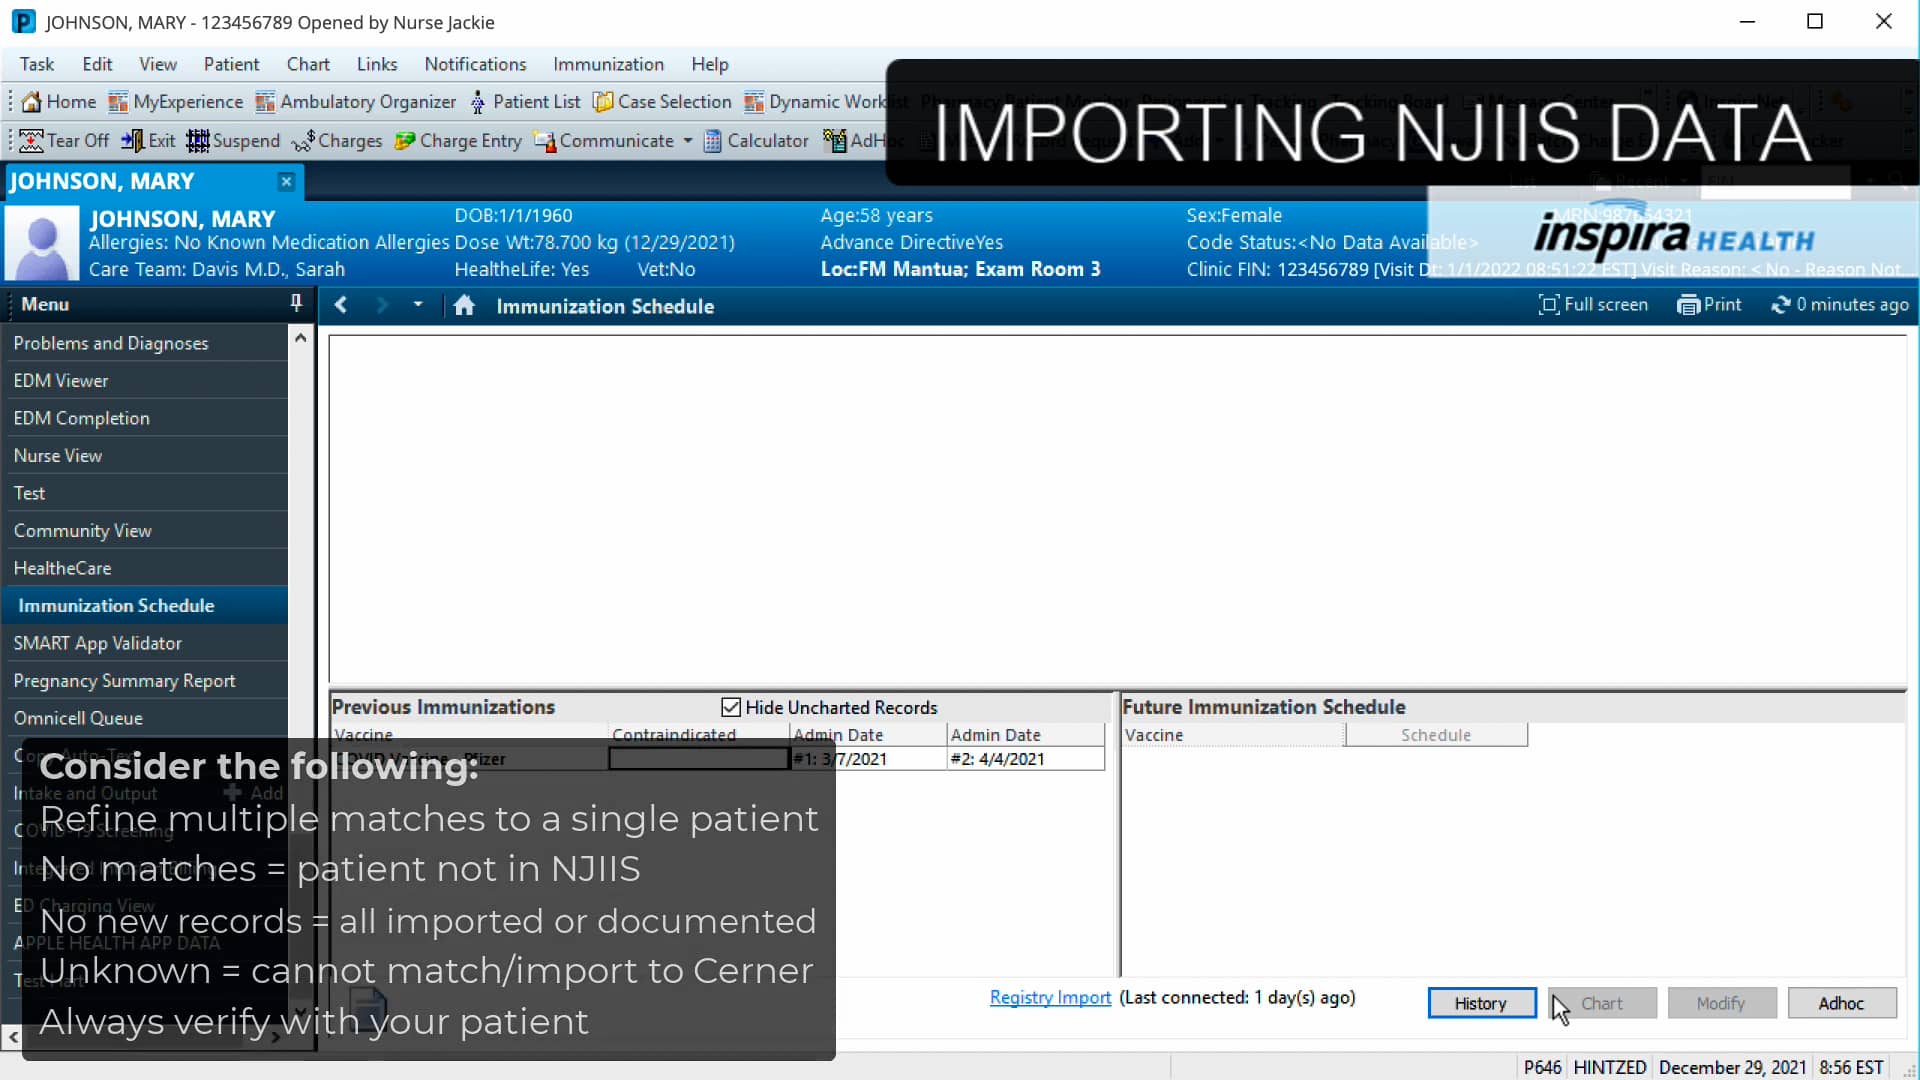Open Charge Entry
The width and height of the screenshot is (1920, 1080).
(x=458, y=140)
